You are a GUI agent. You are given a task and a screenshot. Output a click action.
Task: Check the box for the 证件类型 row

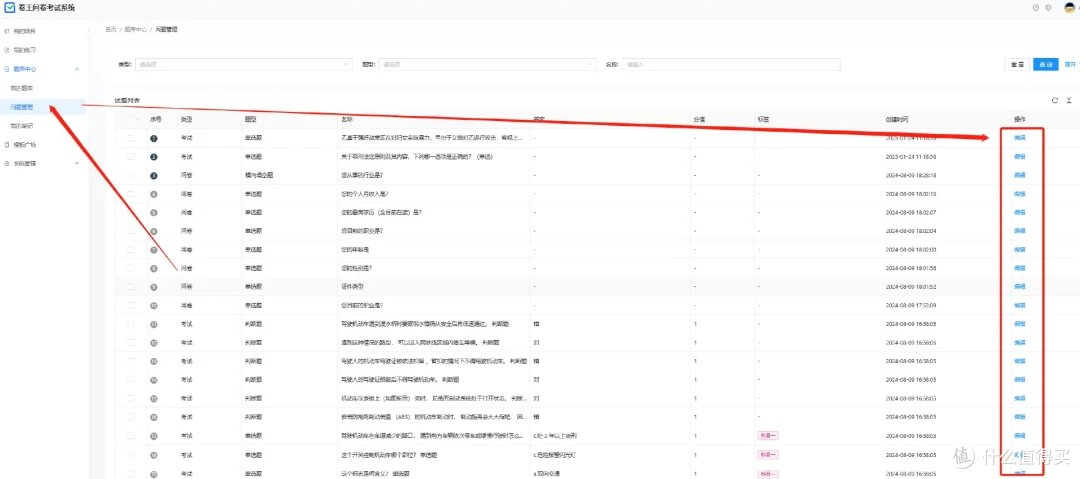[131, 287]
